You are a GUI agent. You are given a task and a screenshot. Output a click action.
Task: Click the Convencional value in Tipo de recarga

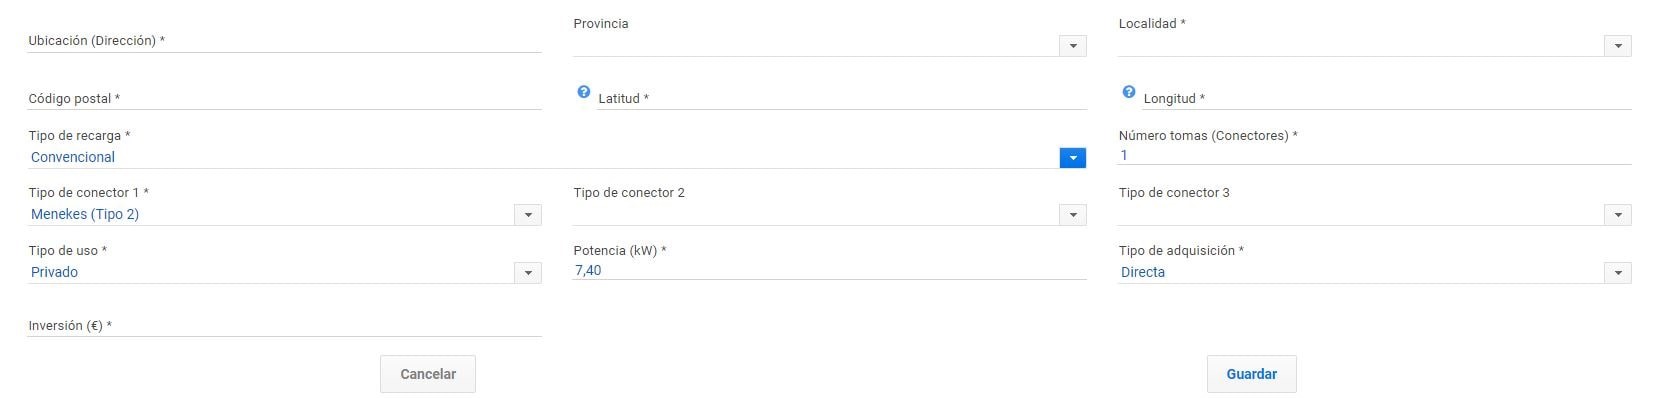pyautogui.click(x=73, y=157)
